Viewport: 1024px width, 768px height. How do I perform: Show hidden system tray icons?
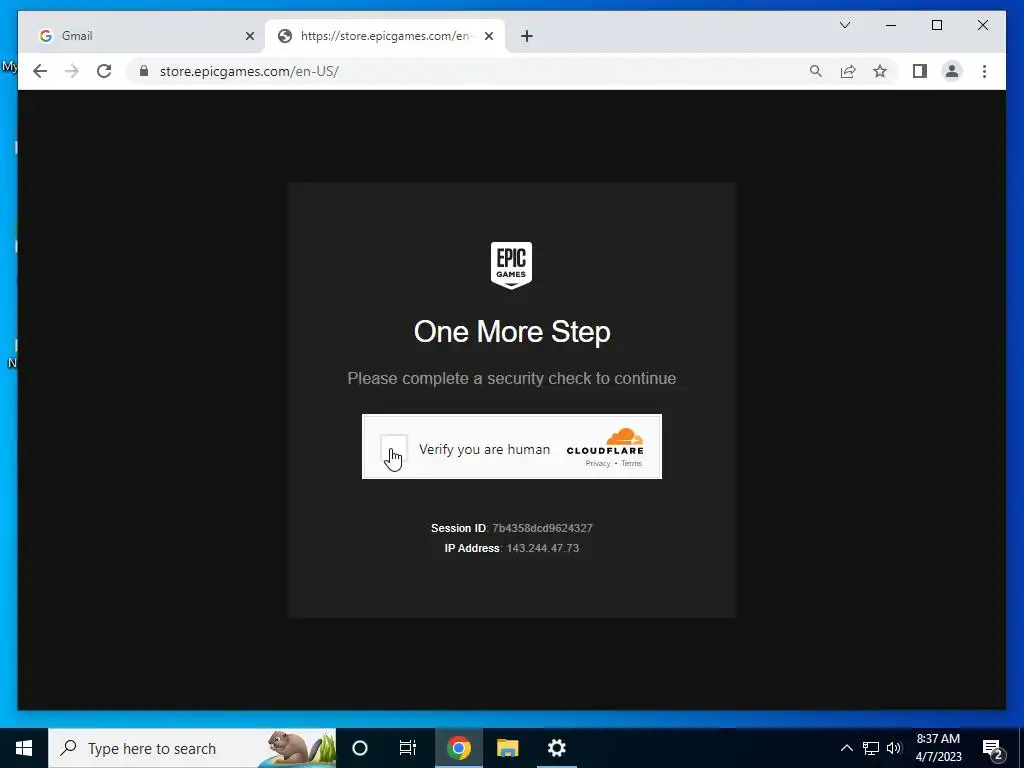tap(846, 748)
